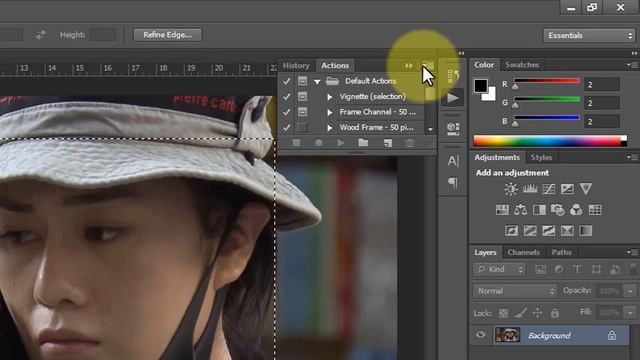Image resolution: width=640 pixels, height=360 pixels.
Task: Create a new action
Action: pyautogui.click(x=388, y=143)
